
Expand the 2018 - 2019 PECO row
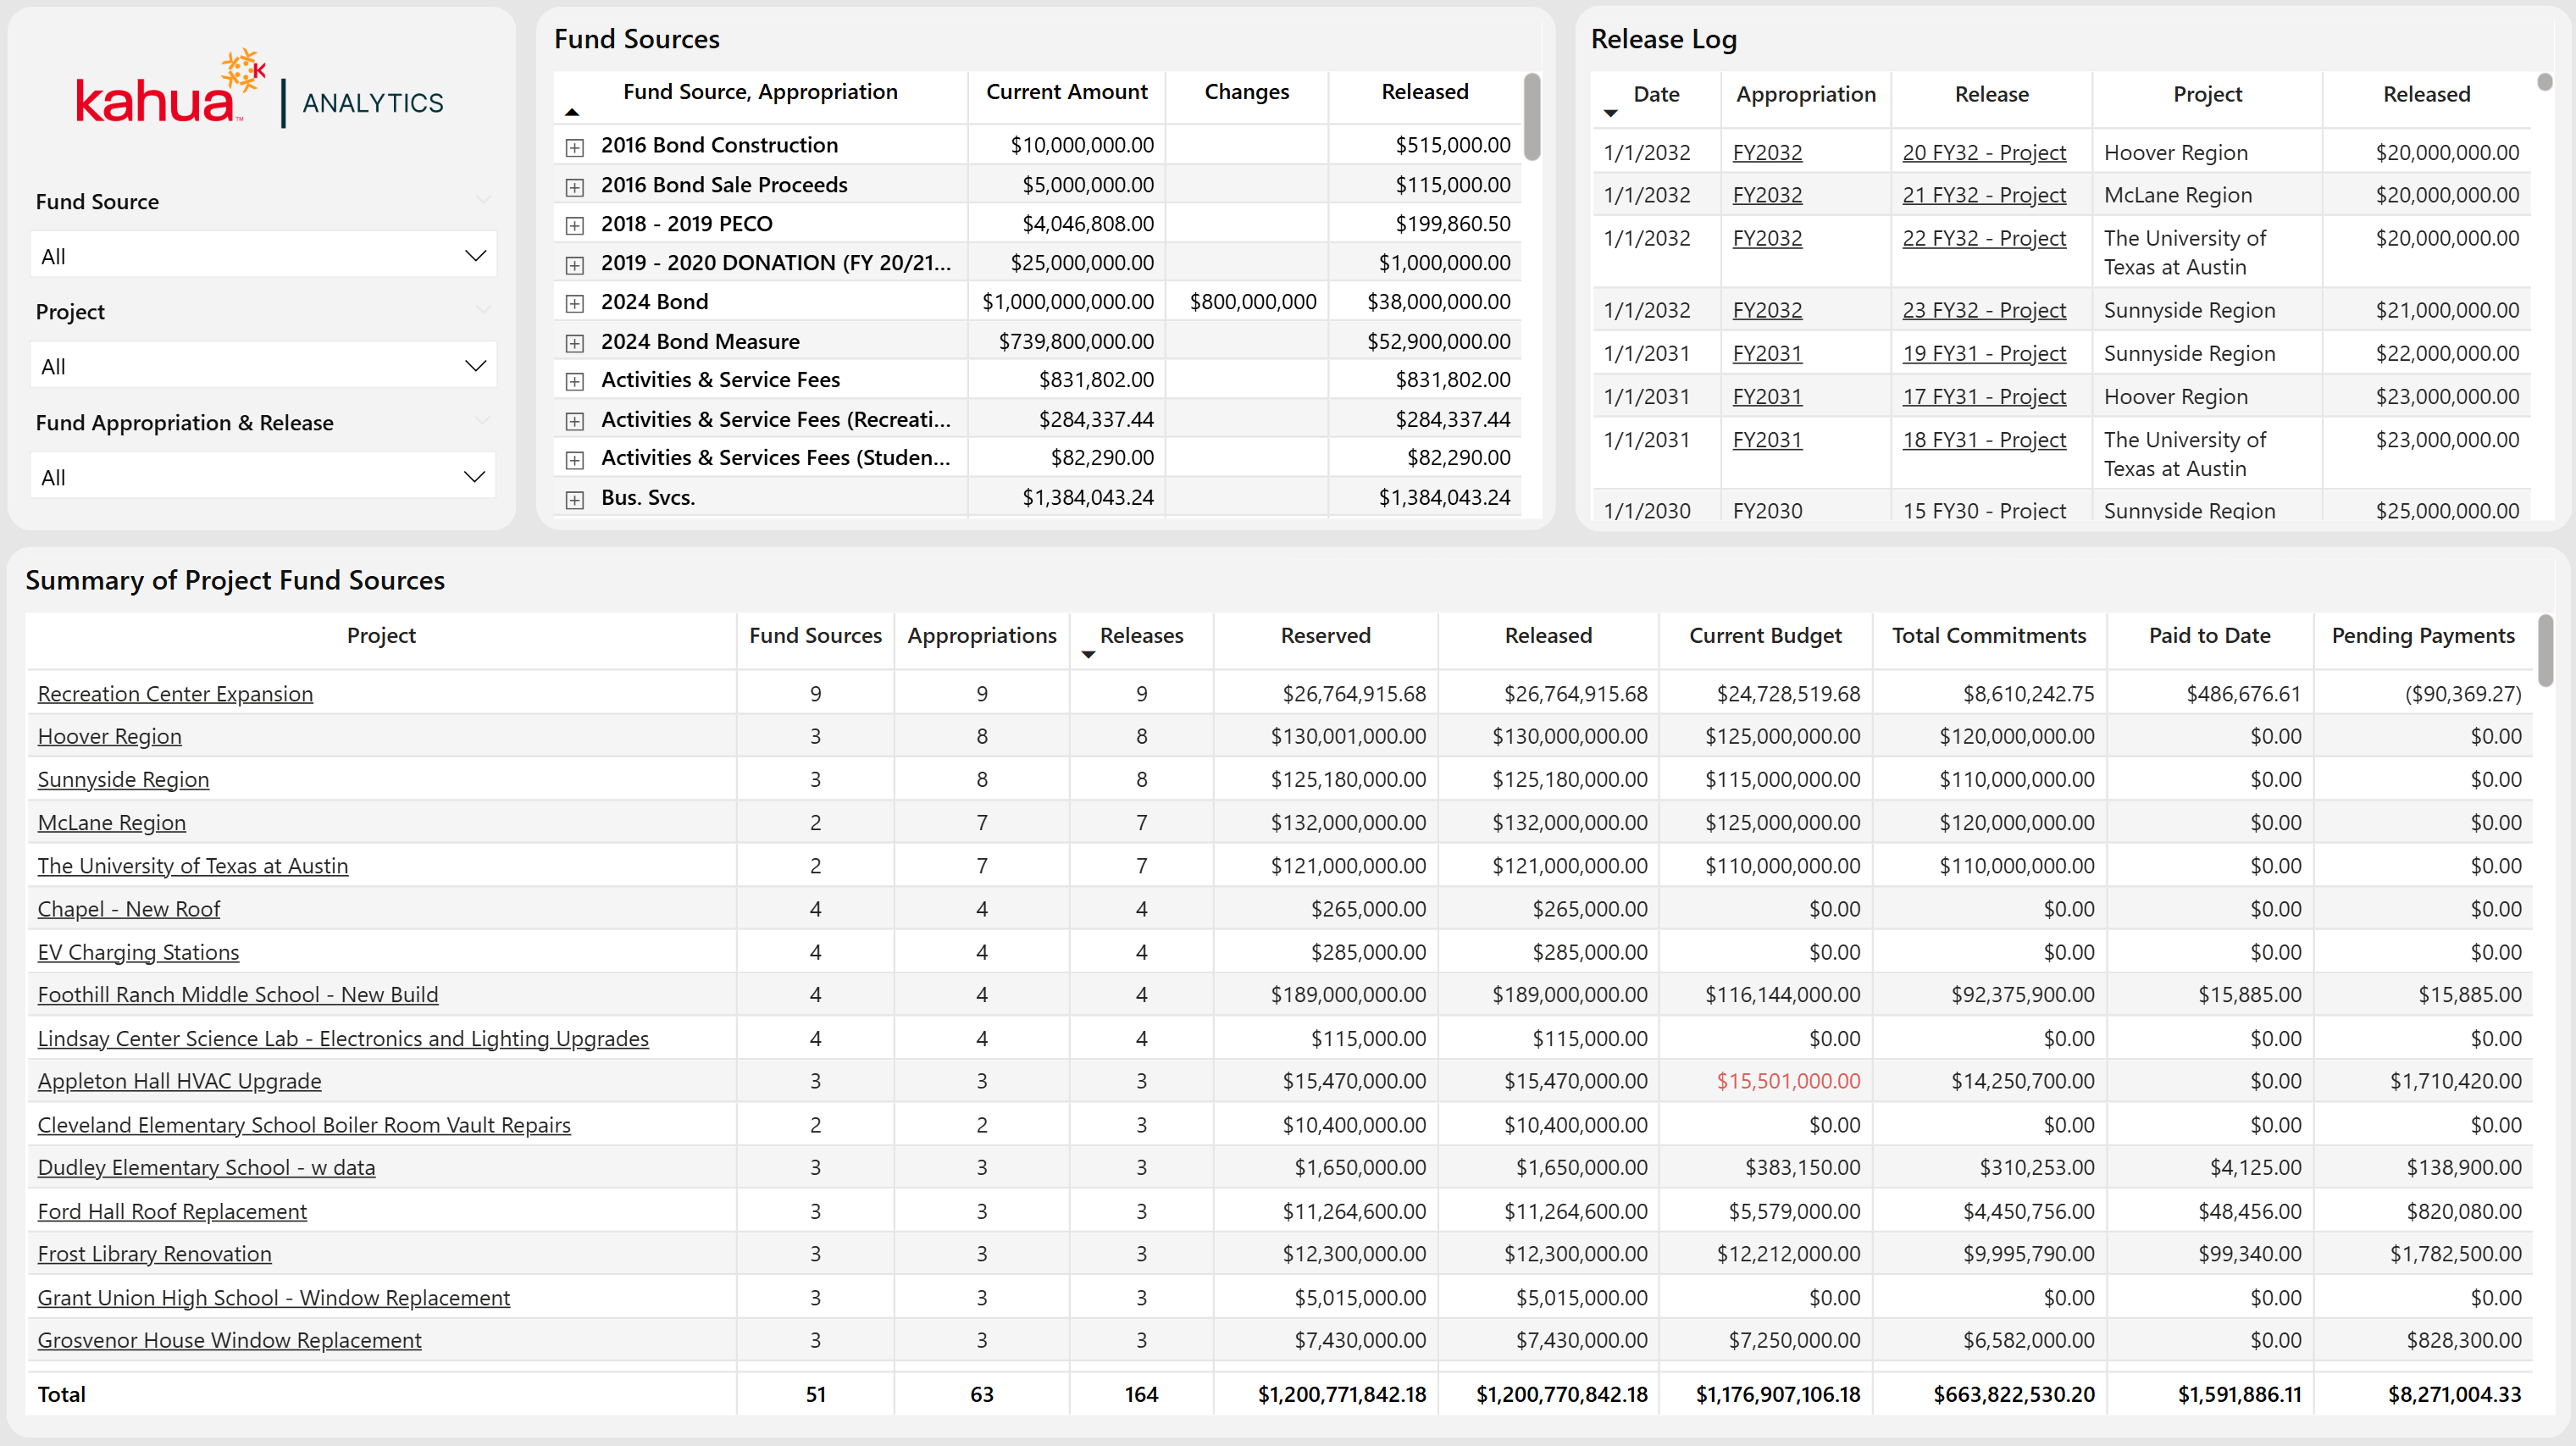click(575, 226)
